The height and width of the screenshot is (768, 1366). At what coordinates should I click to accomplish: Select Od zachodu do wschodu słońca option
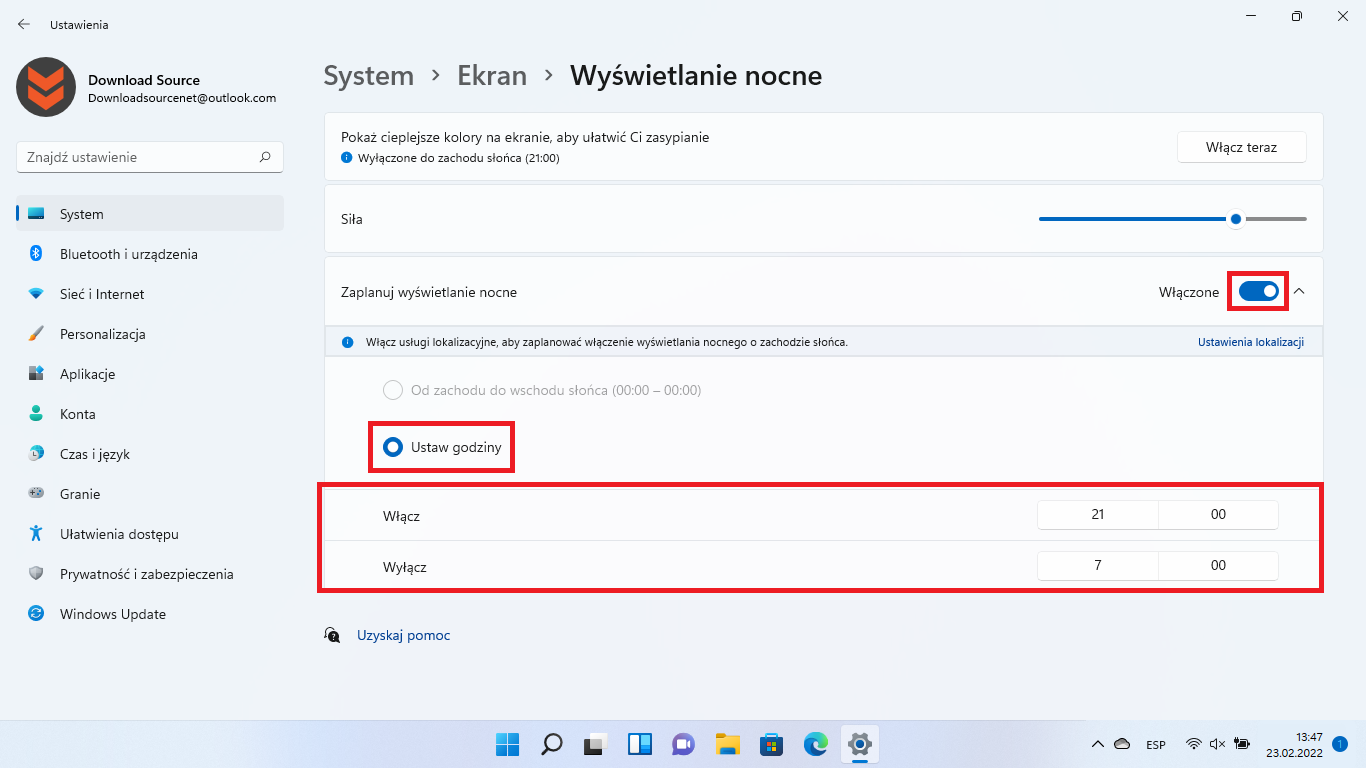coord(542,390)
